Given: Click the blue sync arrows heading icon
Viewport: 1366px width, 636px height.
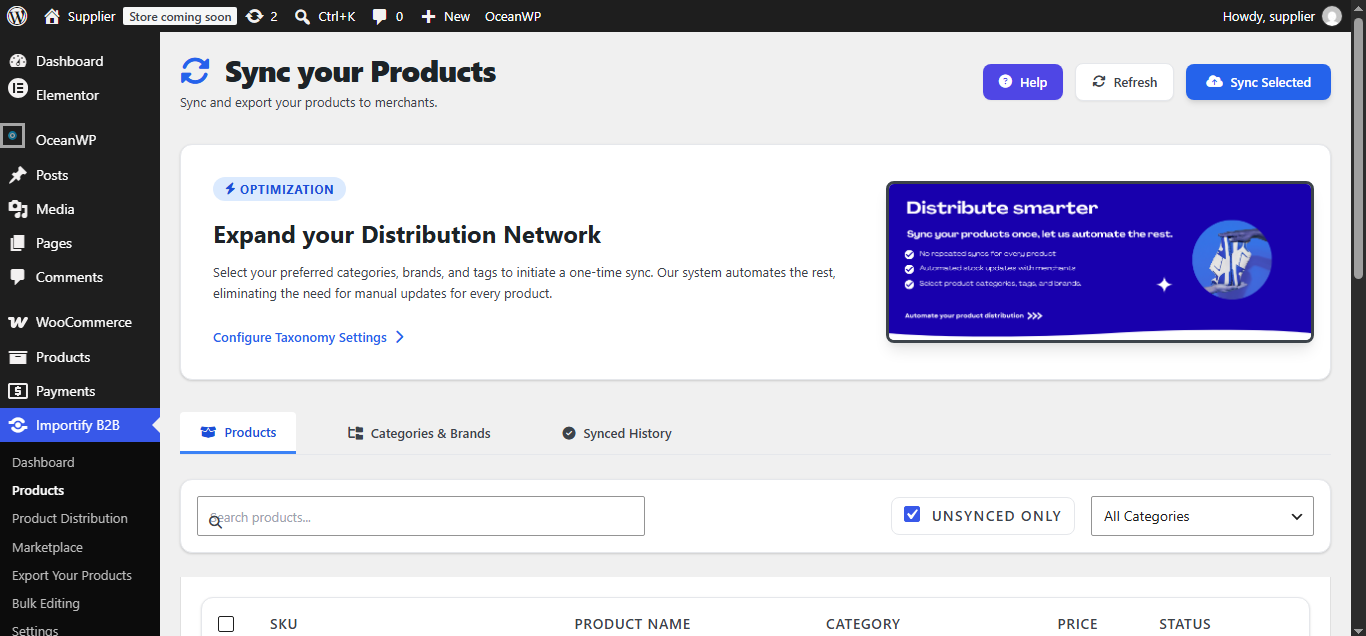Looking at the screenshot, I should pos(195,72).
